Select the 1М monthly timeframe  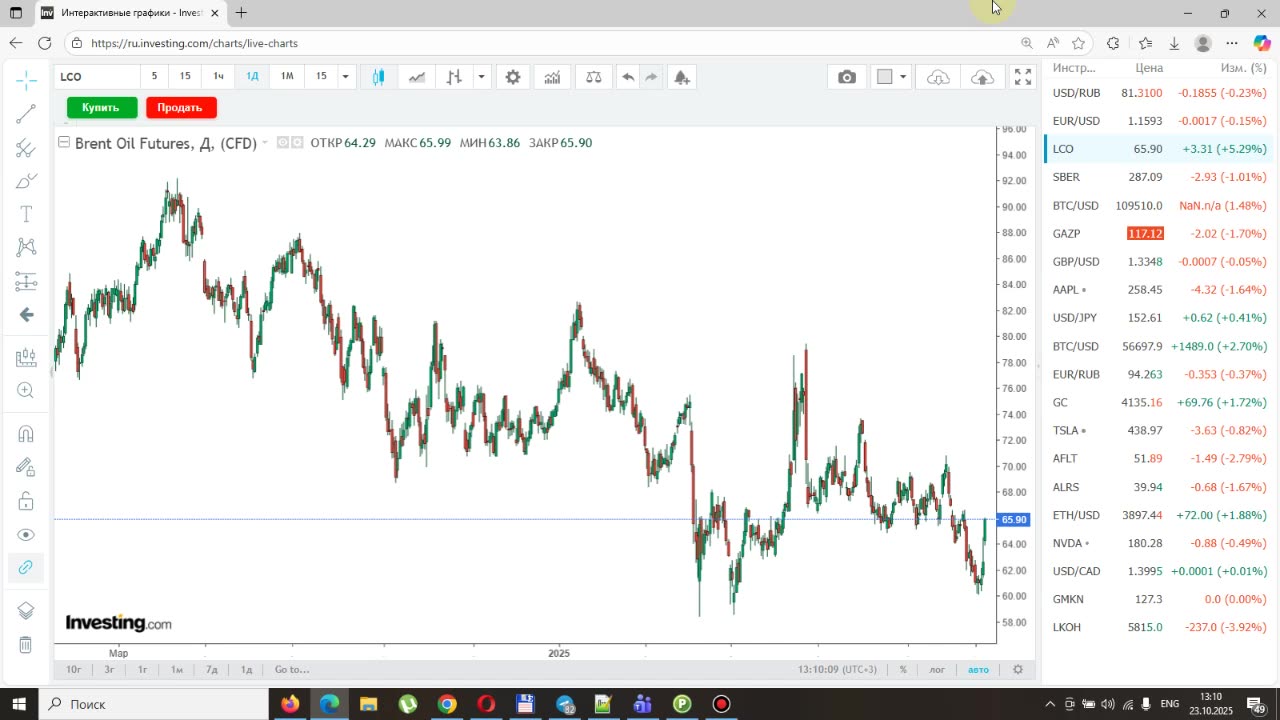coord(287,76)
